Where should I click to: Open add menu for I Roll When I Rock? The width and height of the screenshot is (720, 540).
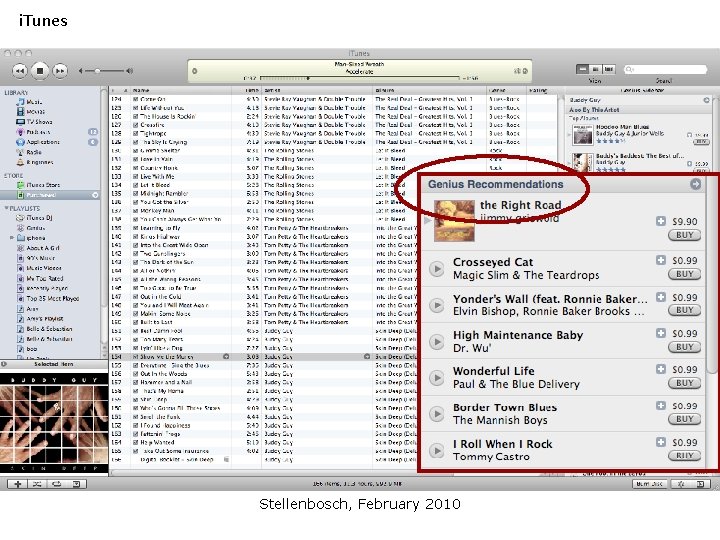(661, 442)
